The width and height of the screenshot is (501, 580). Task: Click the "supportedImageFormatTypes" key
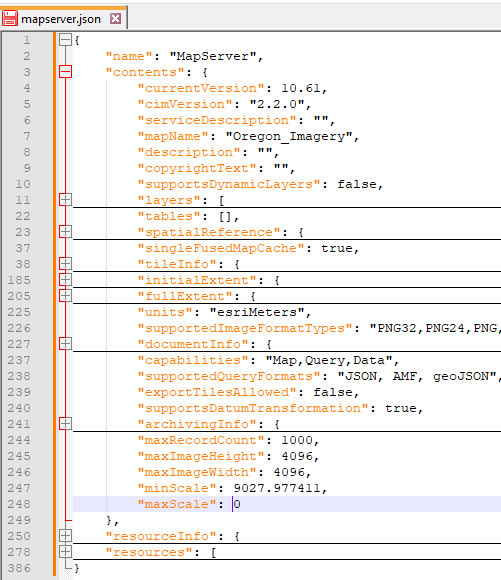(x=245, y=328)
